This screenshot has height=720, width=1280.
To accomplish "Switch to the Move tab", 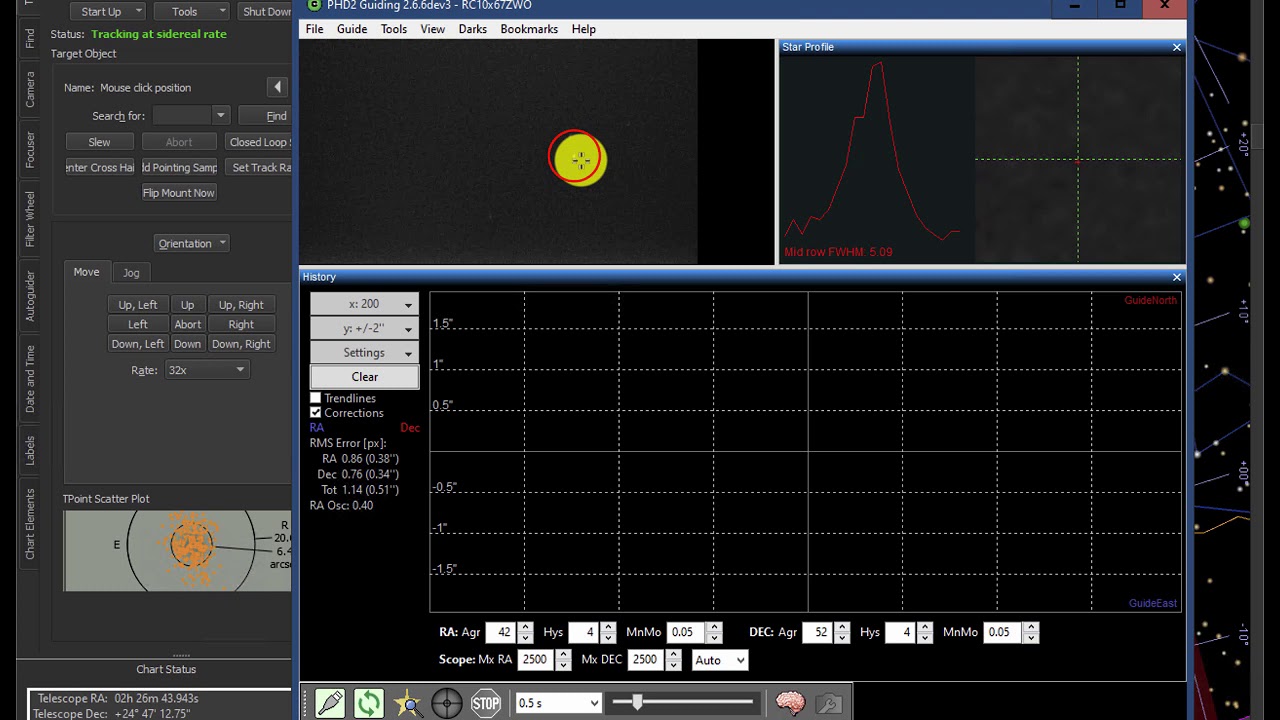I will point(86,272).
